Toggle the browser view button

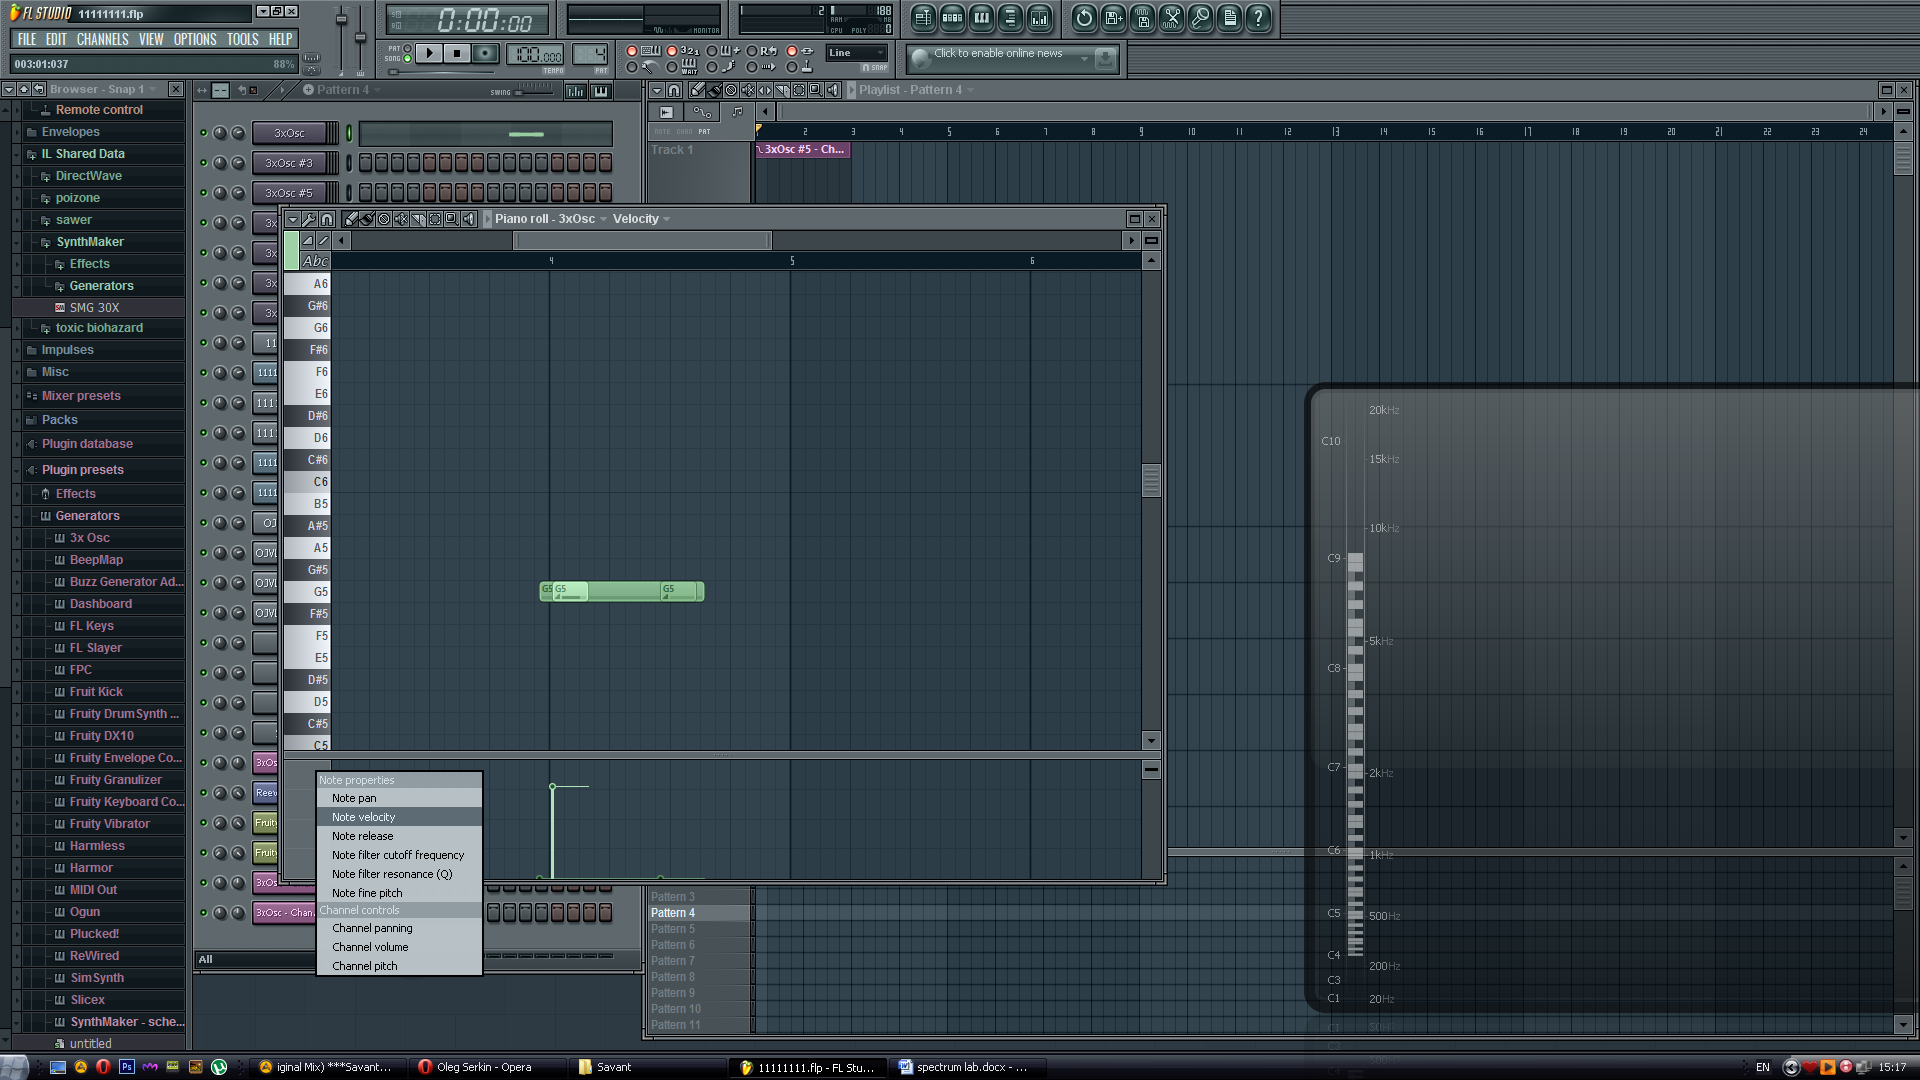pyautogui.click(x=1011, y=17)
